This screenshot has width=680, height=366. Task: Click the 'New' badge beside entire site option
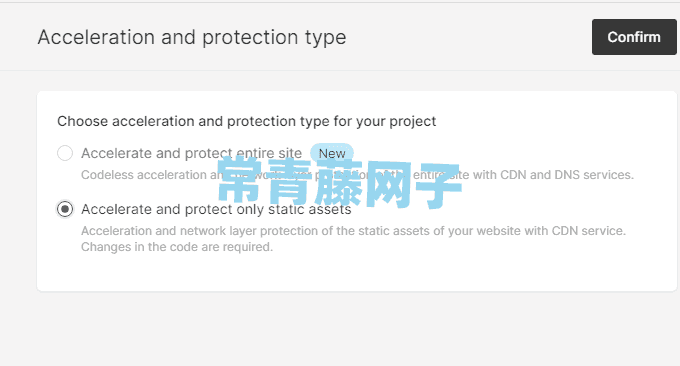(332, 153)
